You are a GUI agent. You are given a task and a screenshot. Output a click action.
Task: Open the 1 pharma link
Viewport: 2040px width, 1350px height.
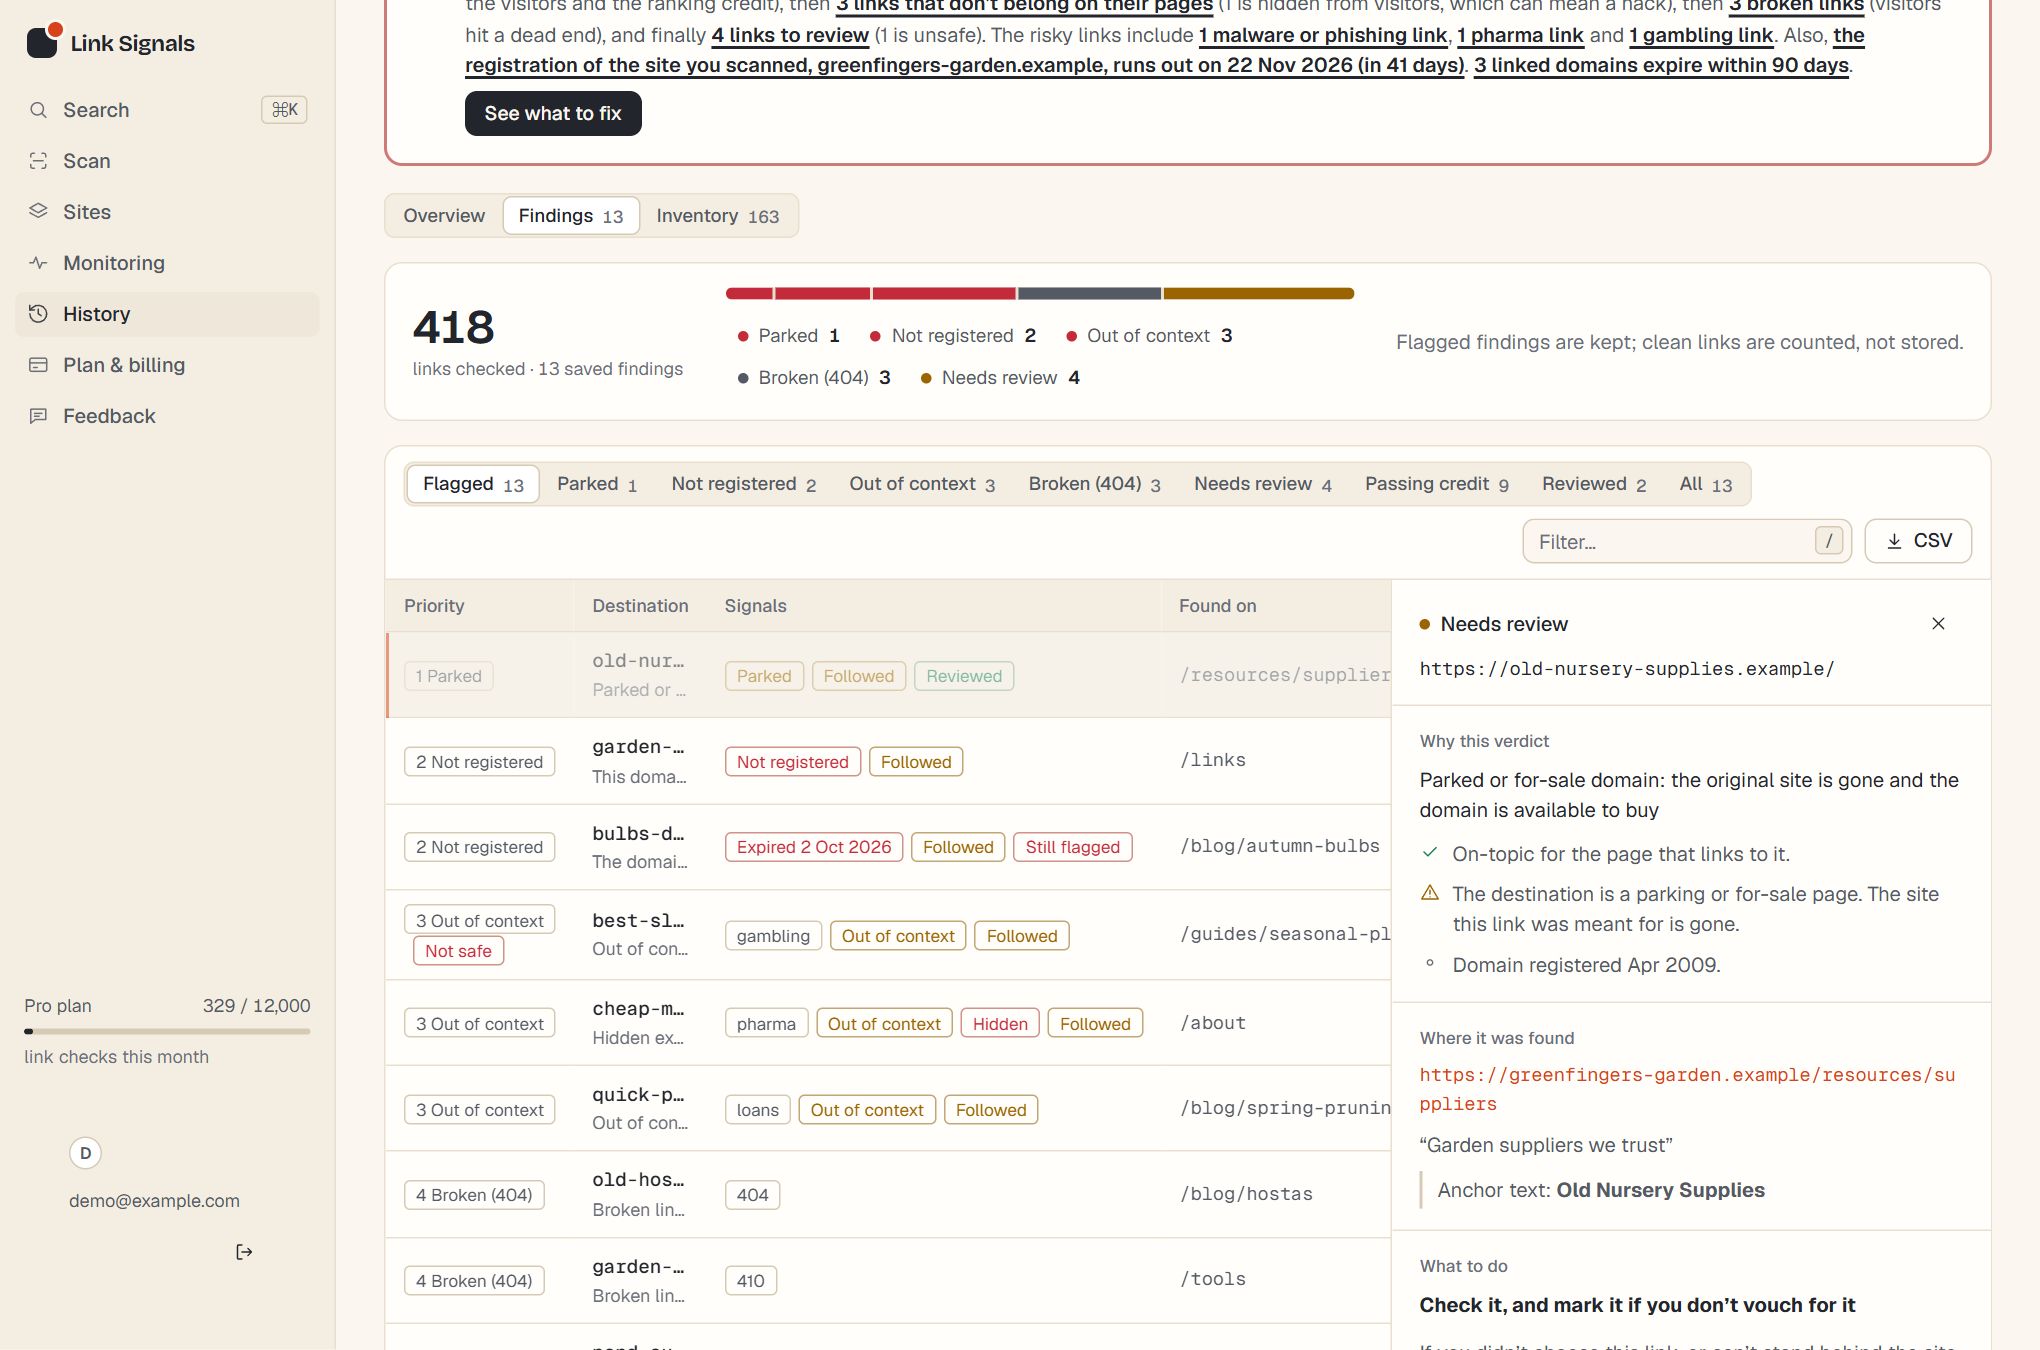pyautogui.click(x=1520, y=36)
